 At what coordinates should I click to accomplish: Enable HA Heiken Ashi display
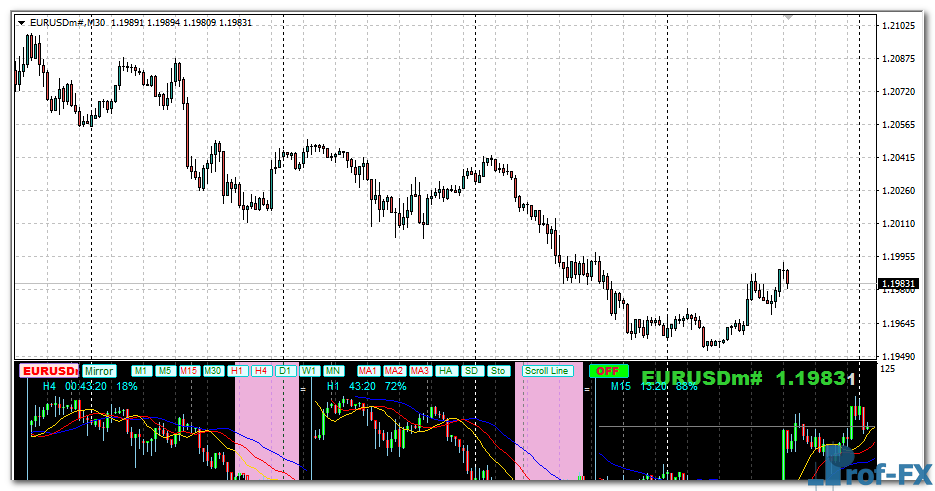coord(446,371)
